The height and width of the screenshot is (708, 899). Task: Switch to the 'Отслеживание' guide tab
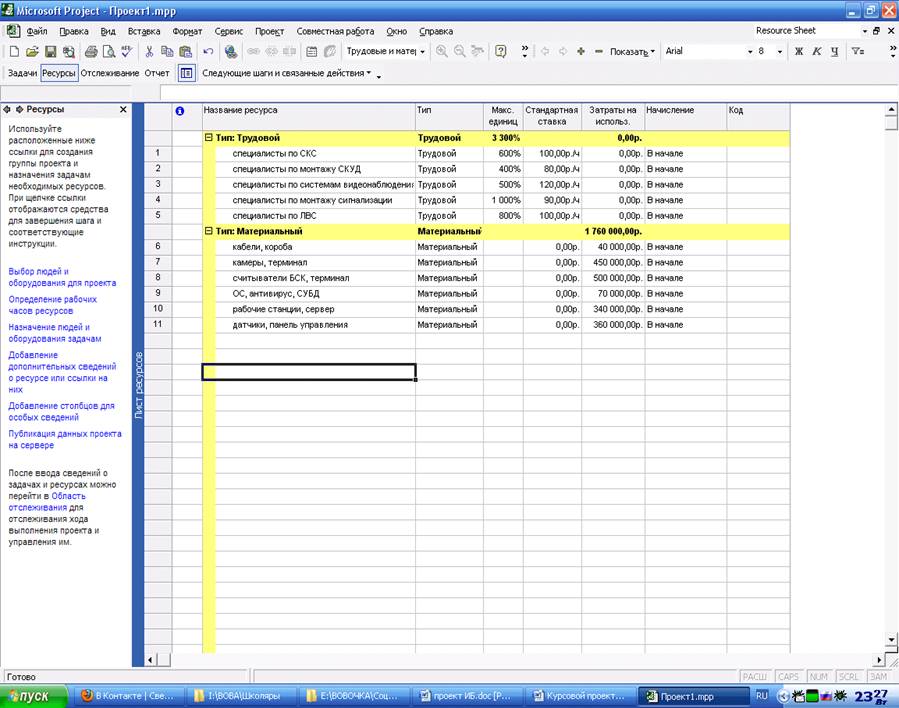pos(110,73)
